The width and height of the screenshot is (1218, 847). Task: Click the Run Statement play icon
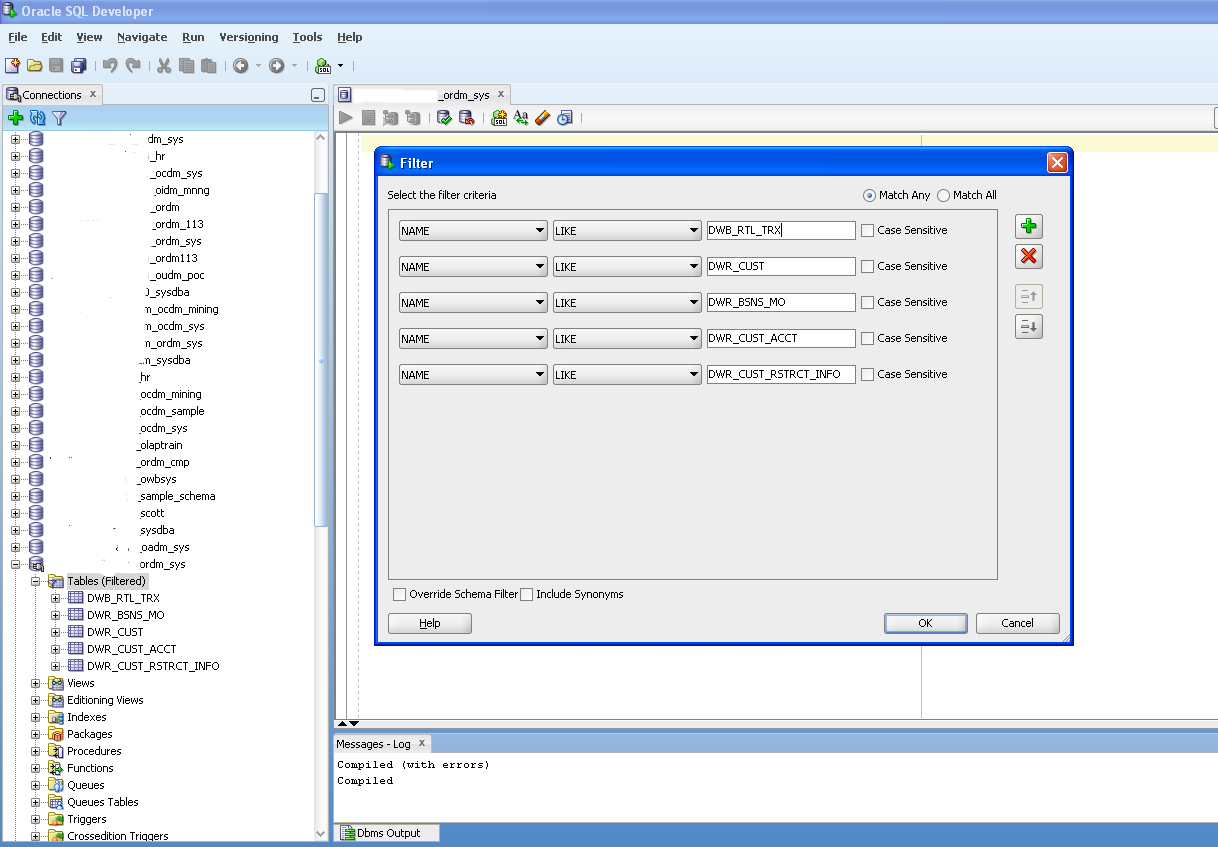coord(346,118)
